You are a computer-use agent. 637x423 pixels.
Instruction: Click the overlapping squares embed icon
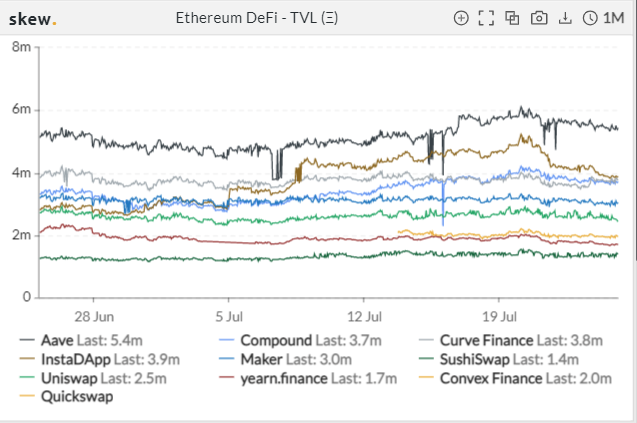512,18
